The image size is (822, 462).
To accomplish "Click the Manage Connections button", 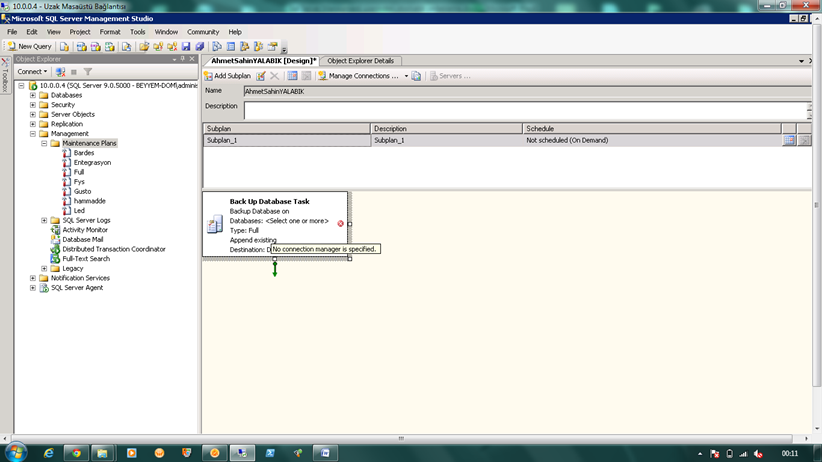I will pos(359,76).
